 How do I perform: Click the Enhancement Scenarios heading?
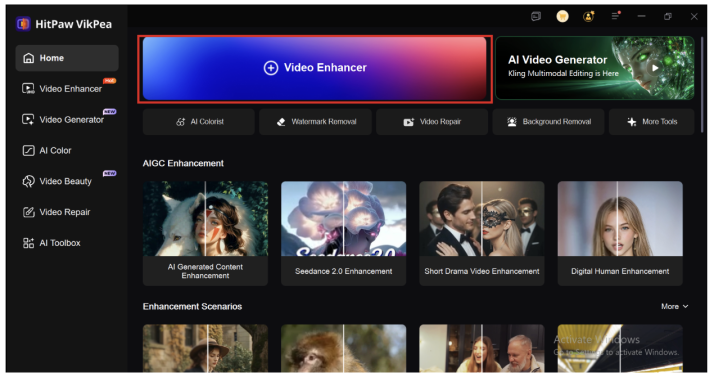[x=192, y=306]
